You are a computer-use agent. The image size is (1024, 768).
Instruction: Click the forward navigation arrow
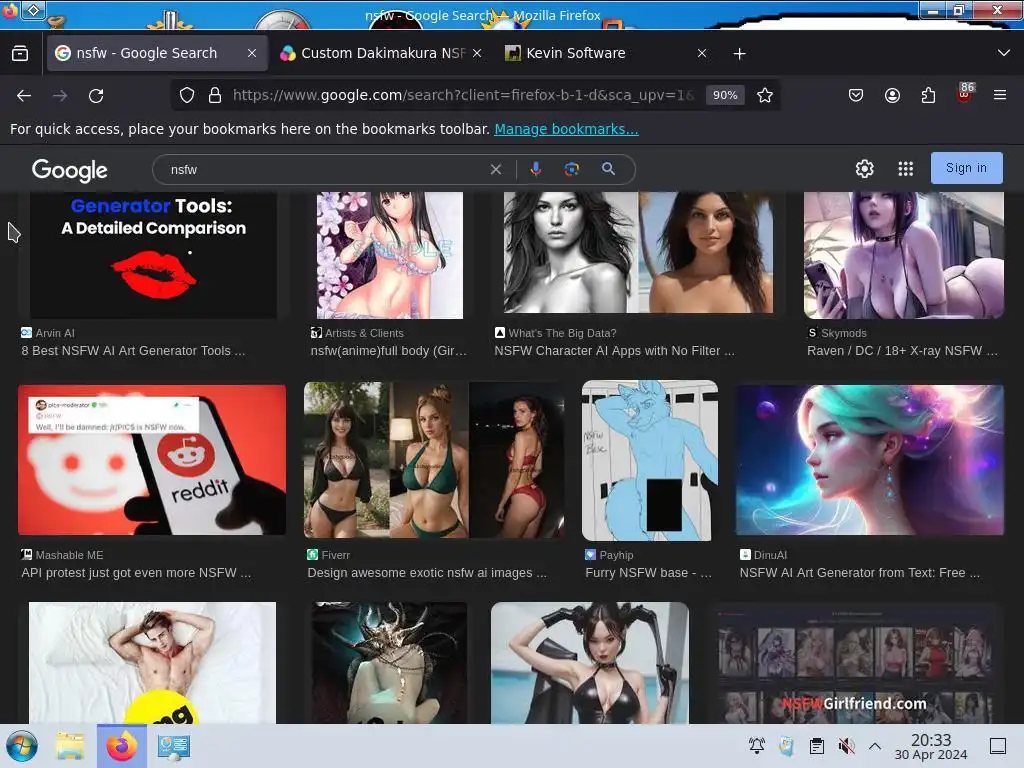pos(60,96)
